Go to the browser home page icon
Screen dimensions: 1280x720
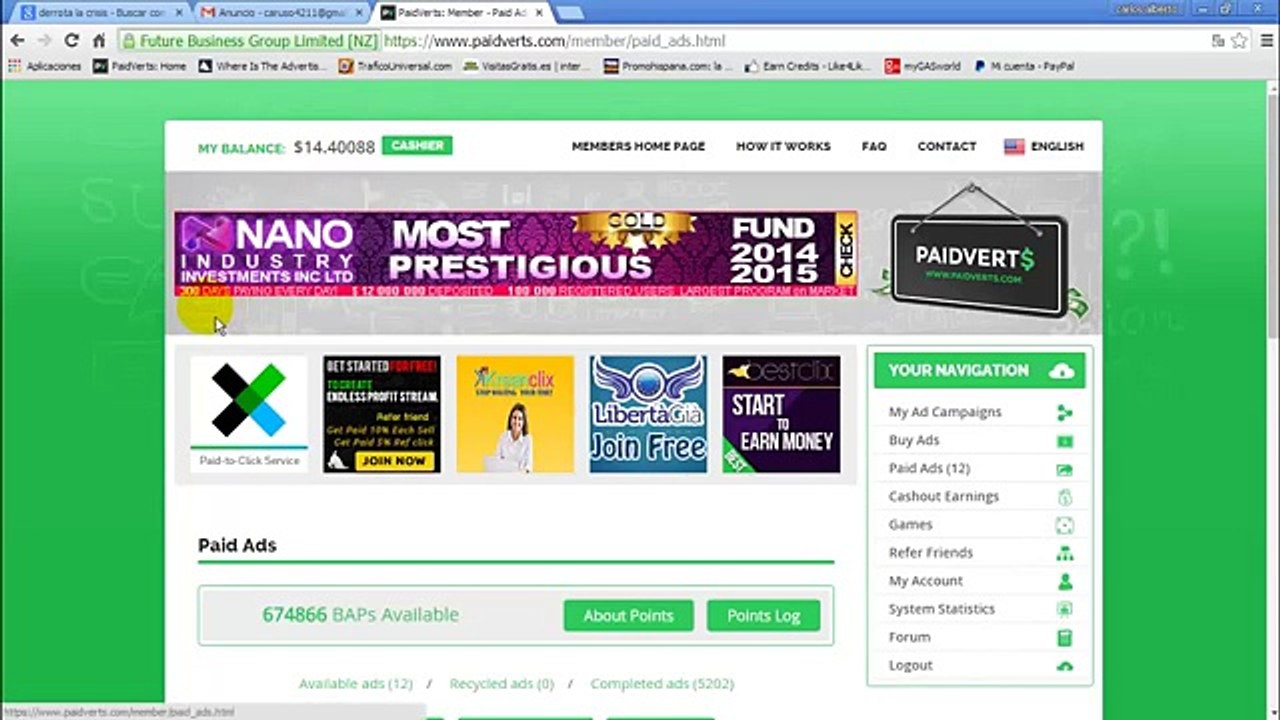coord(99,41)
